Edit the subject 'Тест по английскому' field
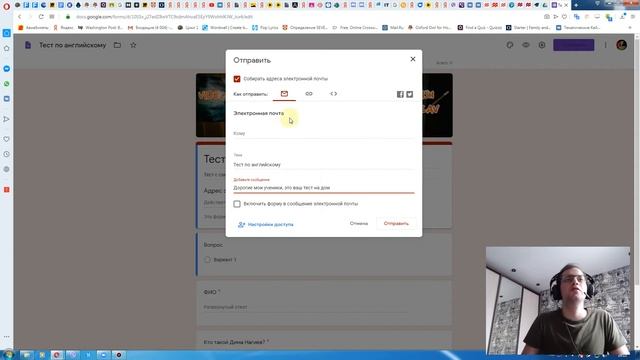Viewport: 640px width, 360px height. tap(324, 164)
